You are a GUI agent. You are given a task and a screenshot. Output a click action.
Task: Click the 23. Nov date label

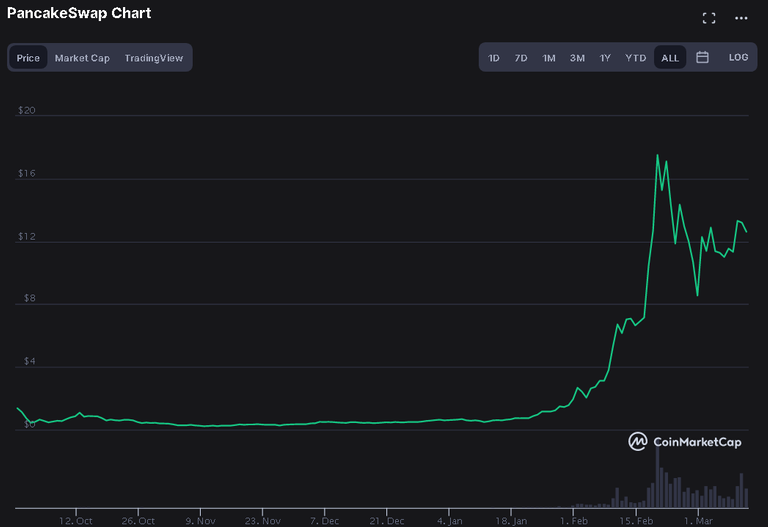(x=263, y=521)
